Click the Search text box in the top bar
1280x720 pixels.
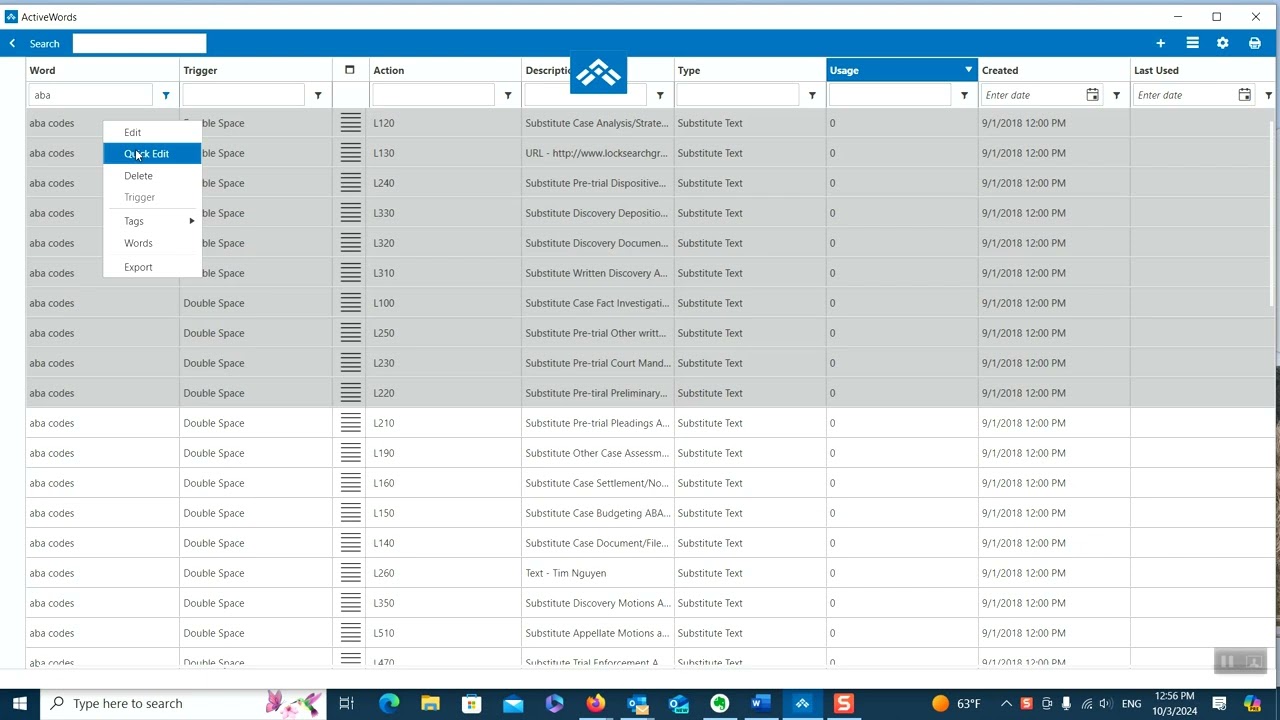point(139,43)
